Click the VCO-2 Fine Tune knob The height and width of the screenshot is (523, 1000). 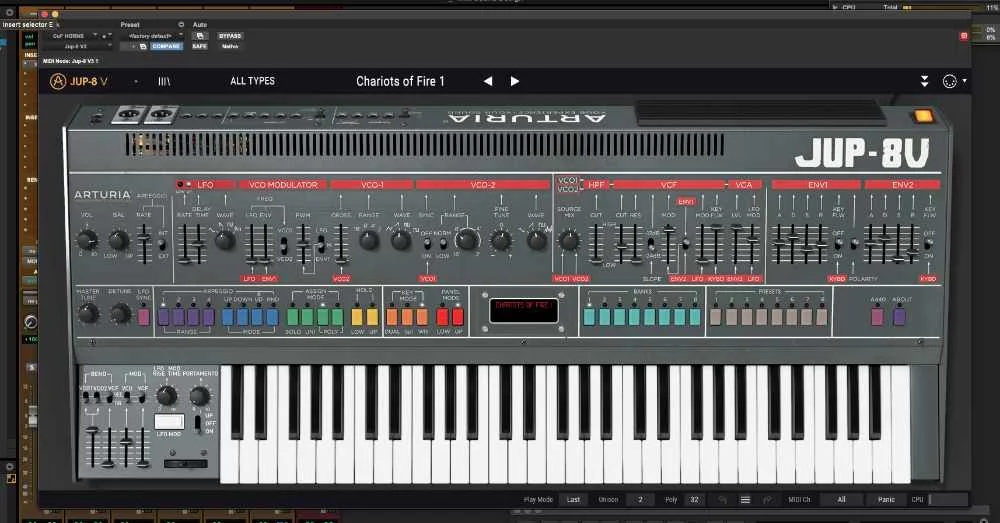pos(501,240)
